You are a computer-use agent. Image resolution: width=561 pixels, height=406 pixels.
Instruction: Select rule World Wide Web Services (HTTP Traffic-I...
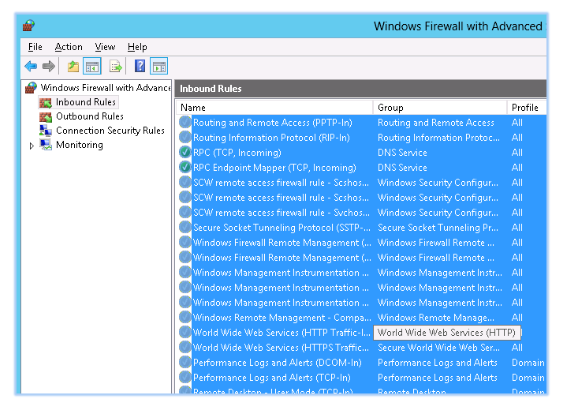tap(282, 333)
